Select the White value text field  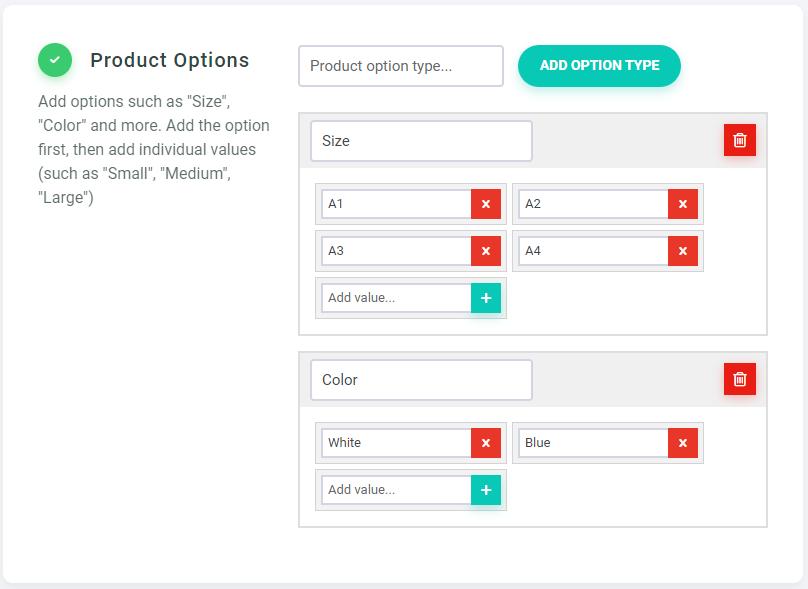tap(396, 443)
